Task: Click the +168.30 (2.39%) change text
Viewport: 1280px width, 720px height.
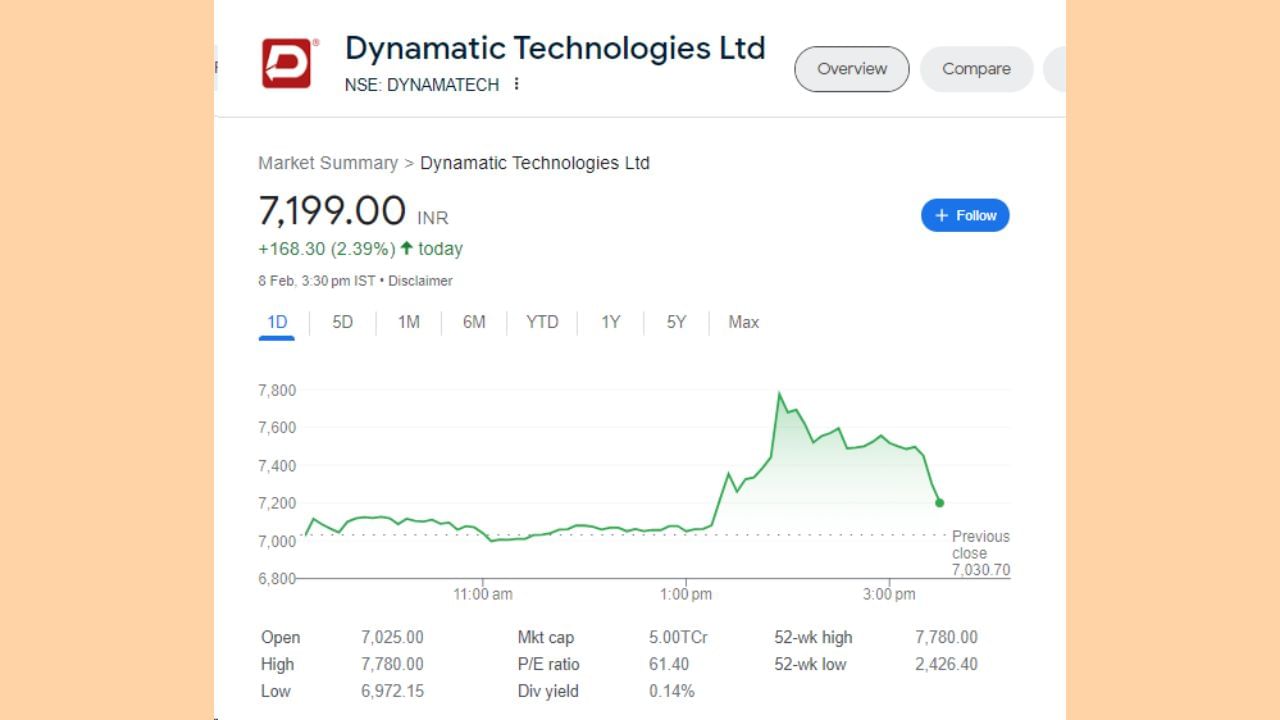Action: [x=327, y=249]
